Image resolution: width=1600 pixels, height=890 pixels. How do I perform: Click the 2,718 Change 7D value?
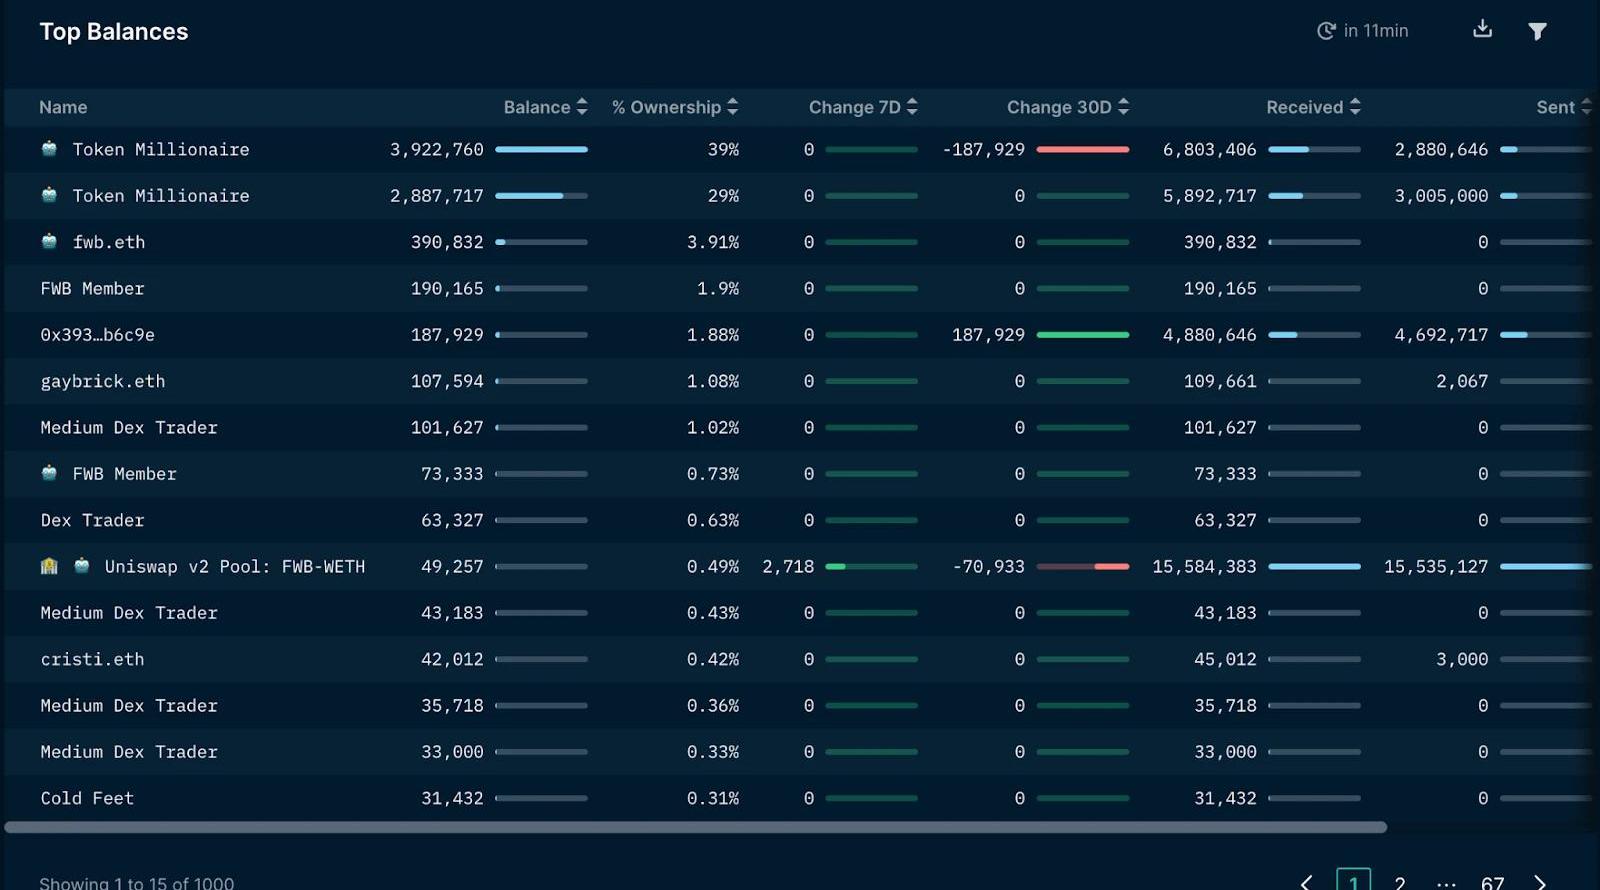tap(788, 567)
